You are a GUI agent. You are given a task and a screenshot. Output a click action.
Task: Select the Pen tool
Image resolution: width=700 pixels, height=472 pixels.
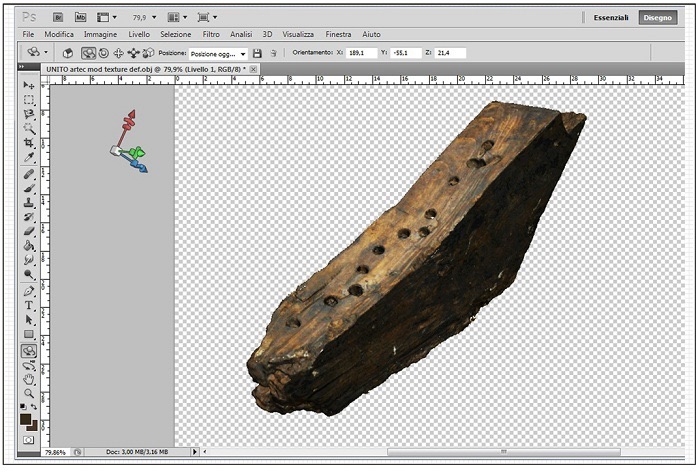point(29,291)
